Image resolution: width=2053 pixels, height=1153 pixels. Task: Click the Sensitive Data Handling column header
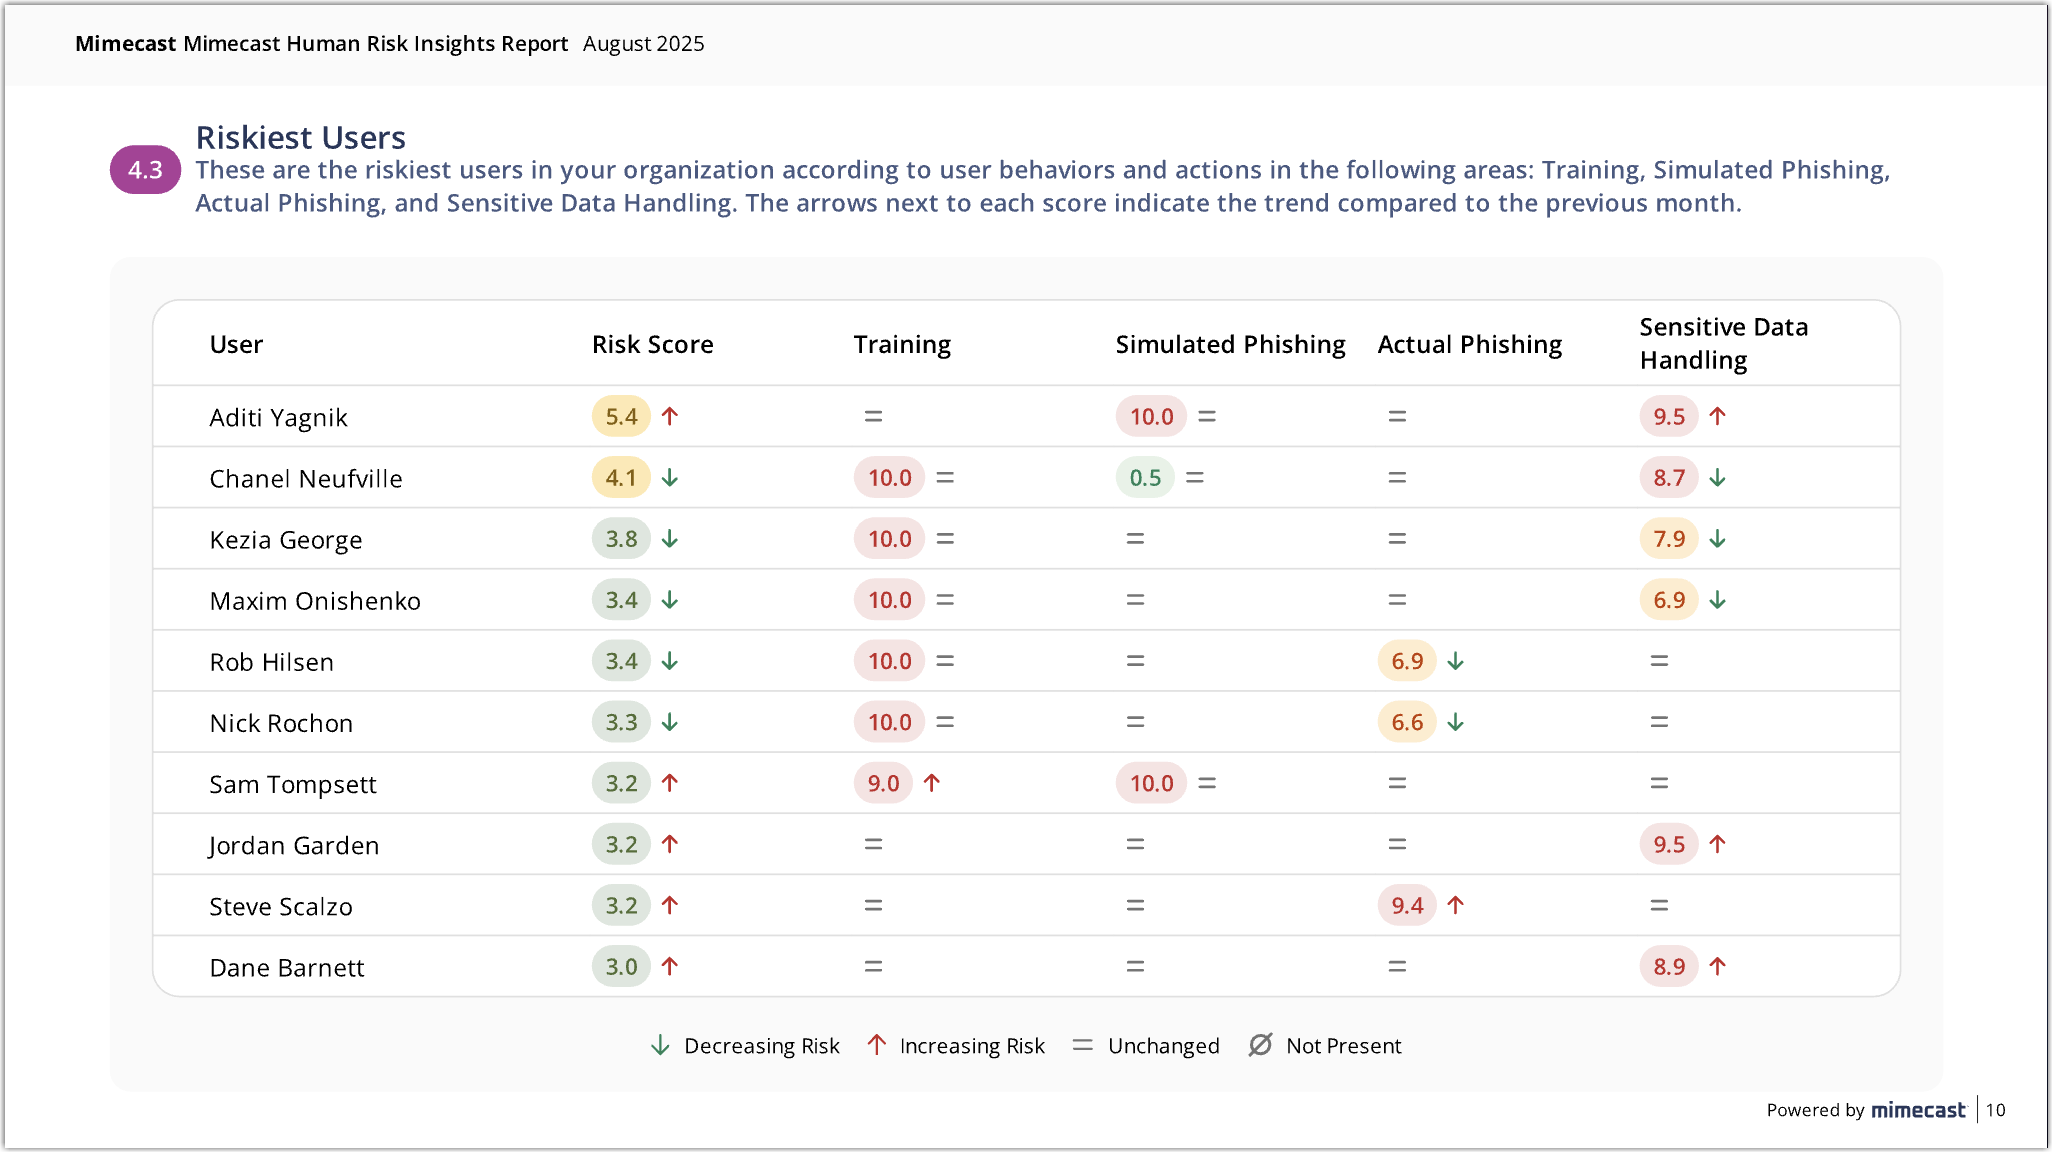pos(1723,343)
